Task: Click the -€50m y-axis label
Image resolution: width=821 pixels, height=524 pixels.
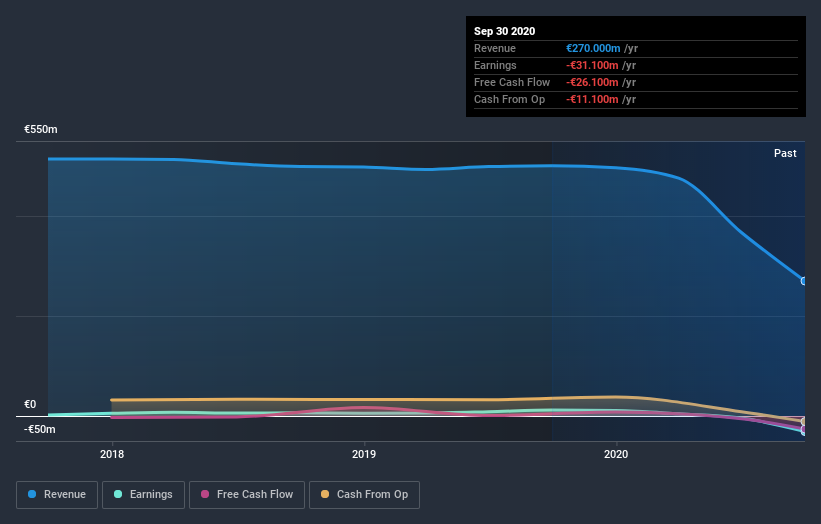Action: coord(39,429)
